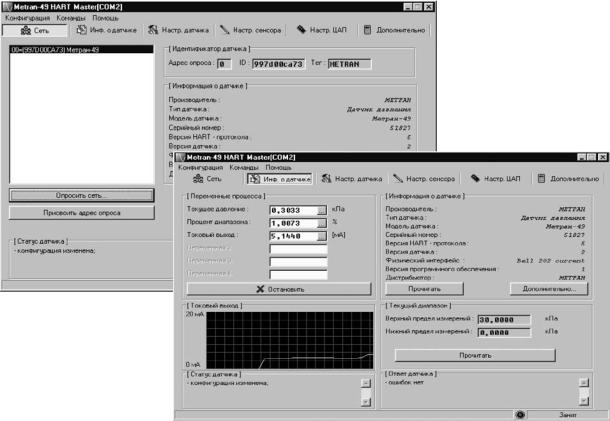This screenshot has height=421, width=610.
Task: Click the small button beside Текущее давление value
Action: pos(322,210)
